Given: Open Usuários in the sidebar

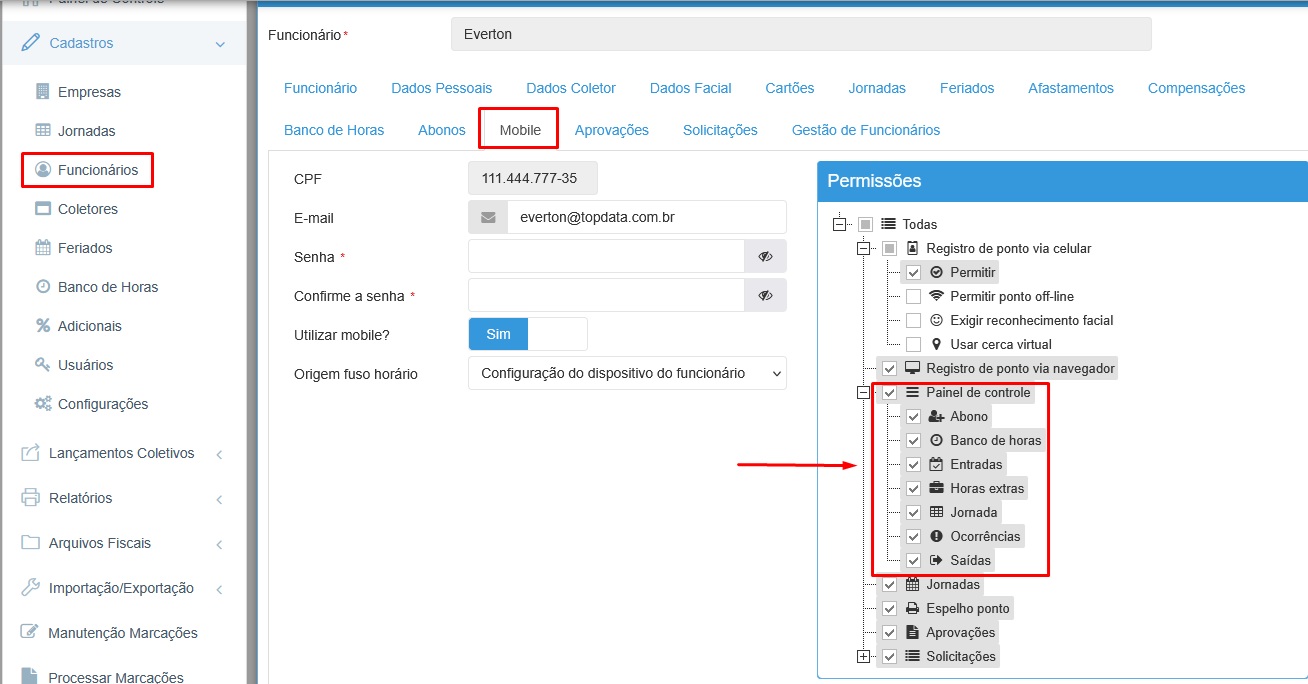Looking at the screenshot, I should (x=85, y=365).
